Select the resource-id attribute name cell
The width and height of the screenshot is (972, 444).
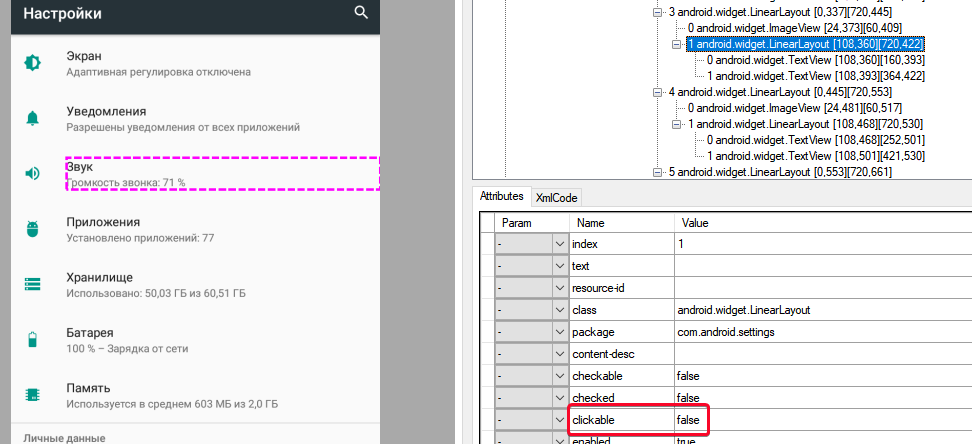coord(622,288)
